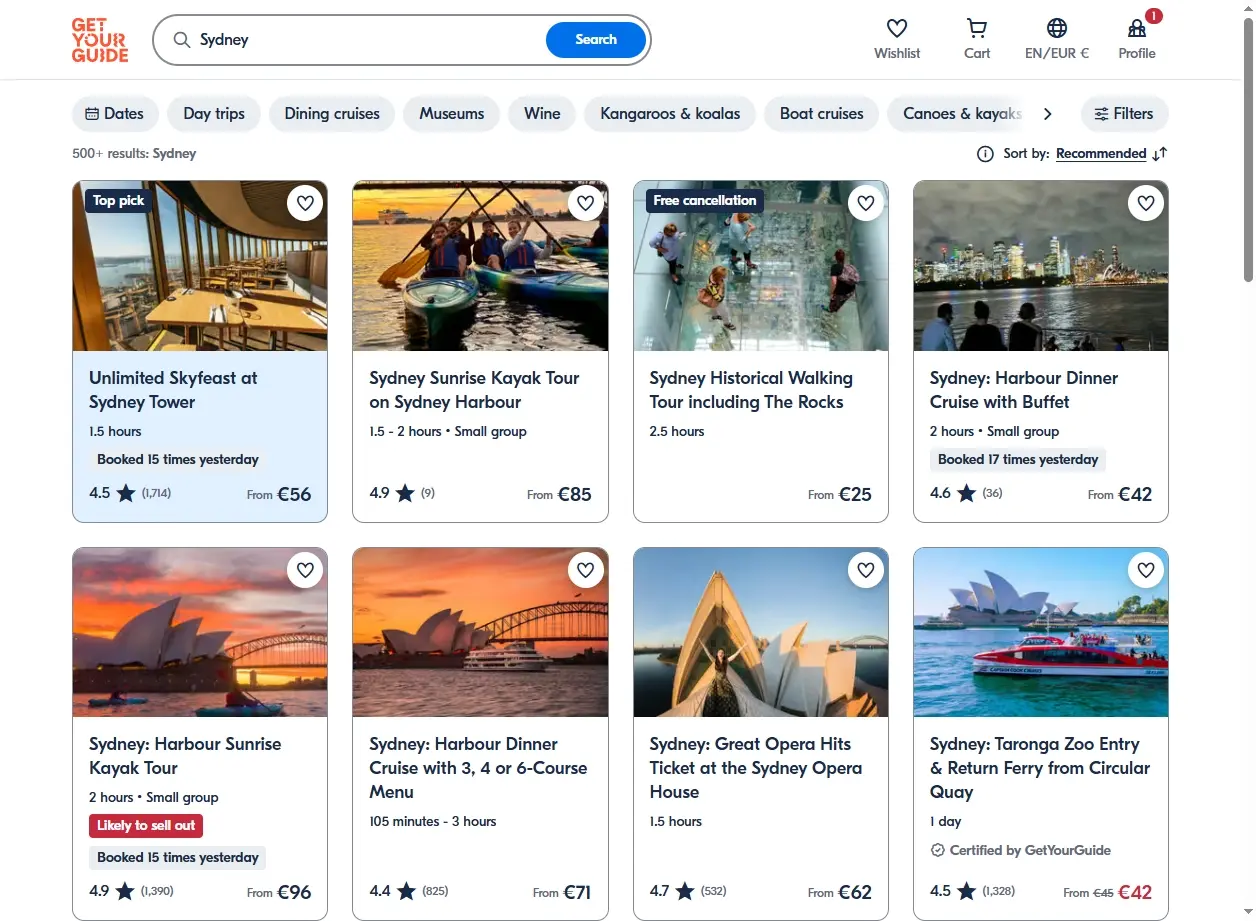The height and width of the screenshot is (921, 1256).
Task: Open Sydney Historical Walking Tour including The Rocks
Action: [x=751, y=390]
